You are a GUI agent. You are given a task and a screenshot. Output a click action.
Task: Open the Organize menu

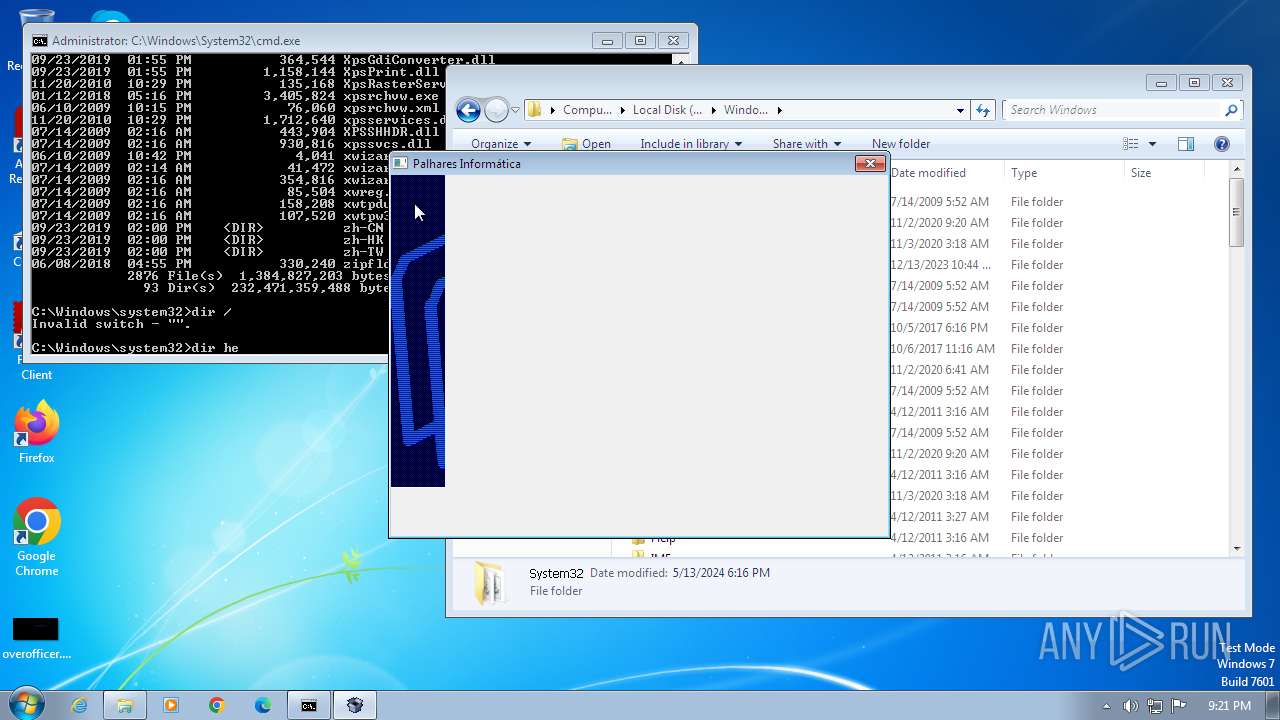pyautogui.click(x=500, y=144)
